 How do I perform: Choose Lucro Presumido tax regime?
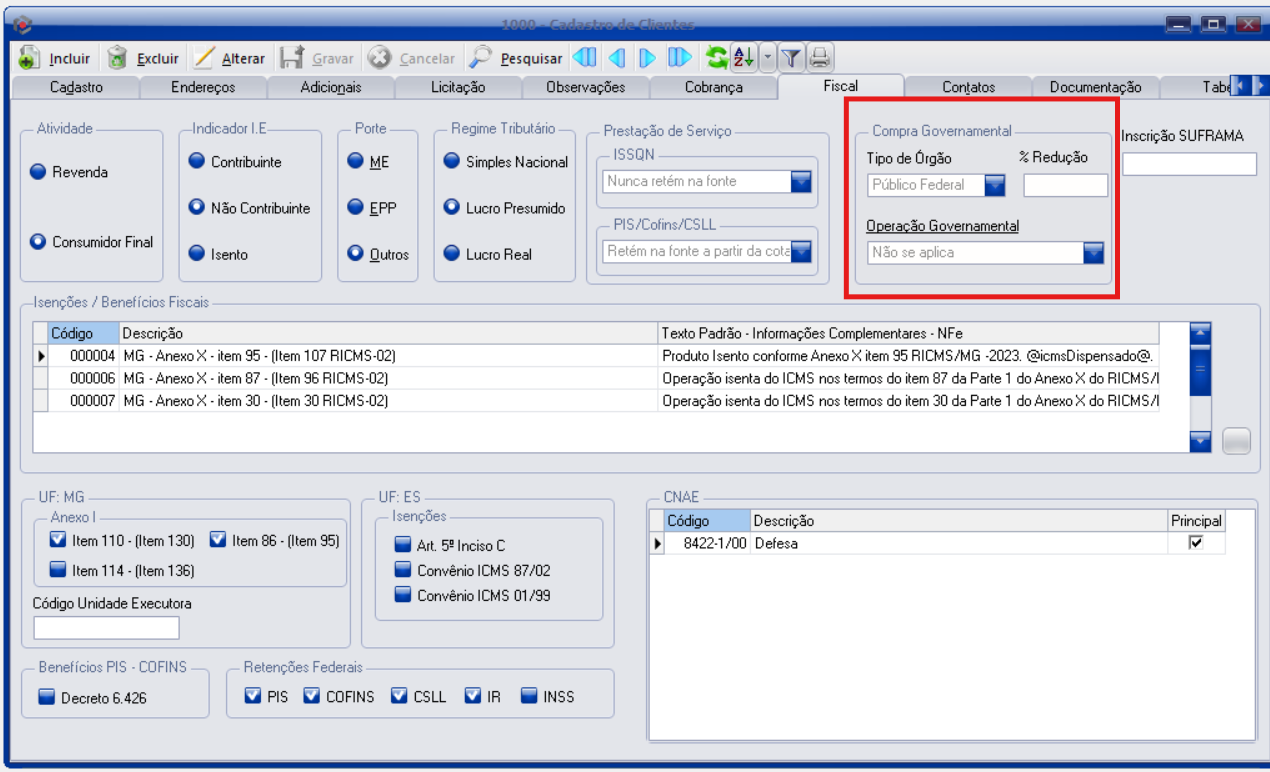tap(452, 208)
